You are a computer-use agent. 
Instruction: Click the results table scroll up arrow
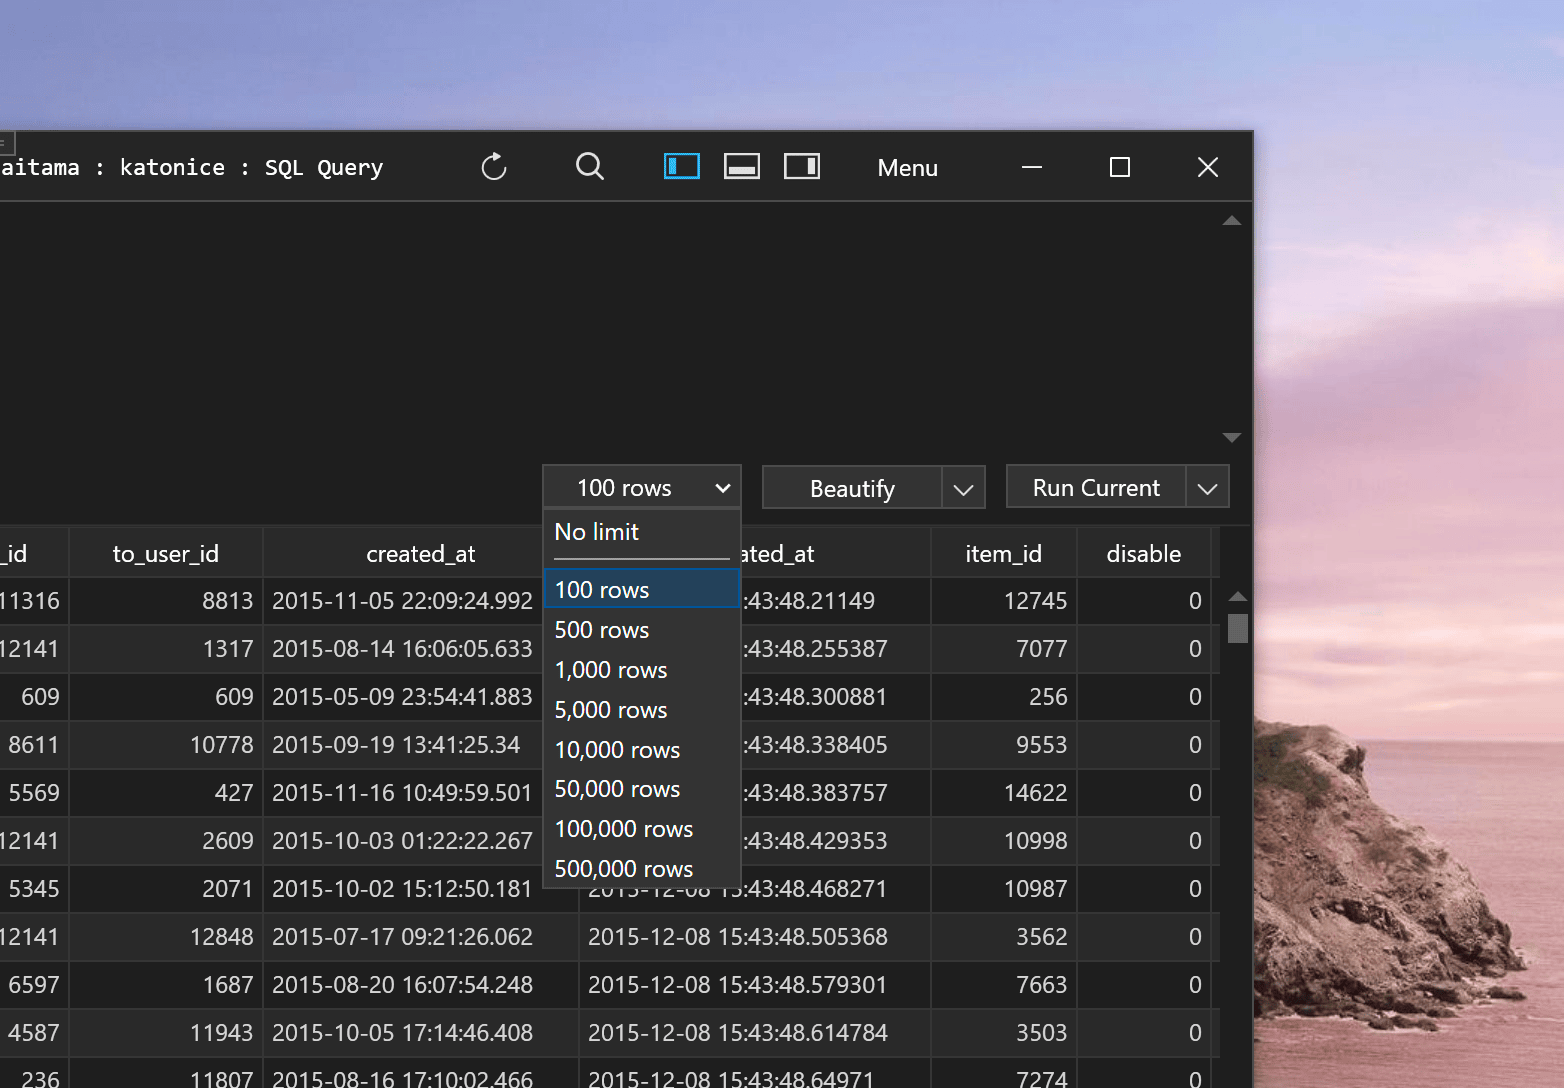click(x=1238, y=596)
